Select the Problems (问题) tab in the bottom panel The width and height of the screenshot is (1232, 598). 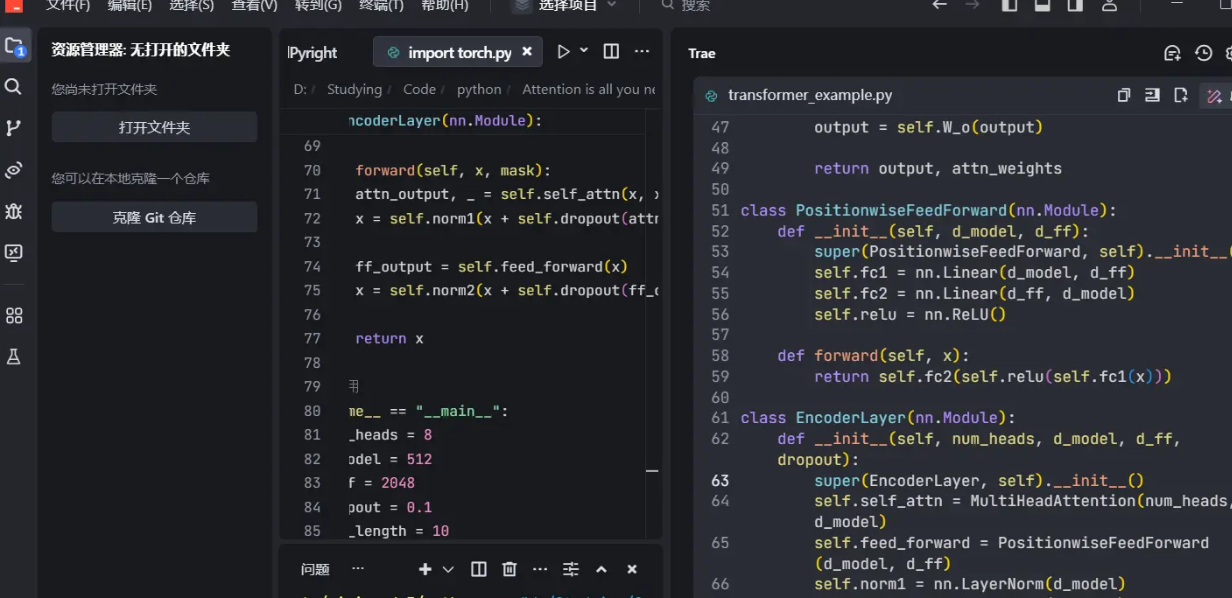[x=315, y=569]
